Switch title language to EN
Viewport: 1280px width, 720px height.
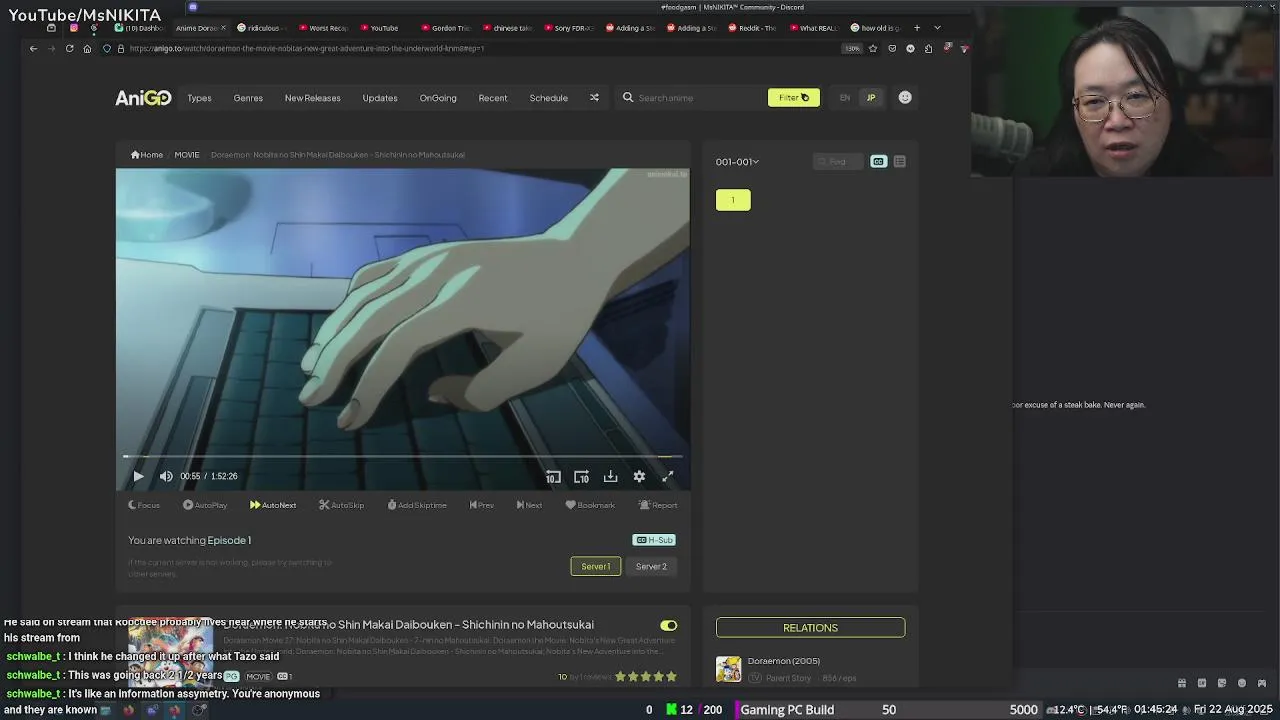[x=845, y=98]
